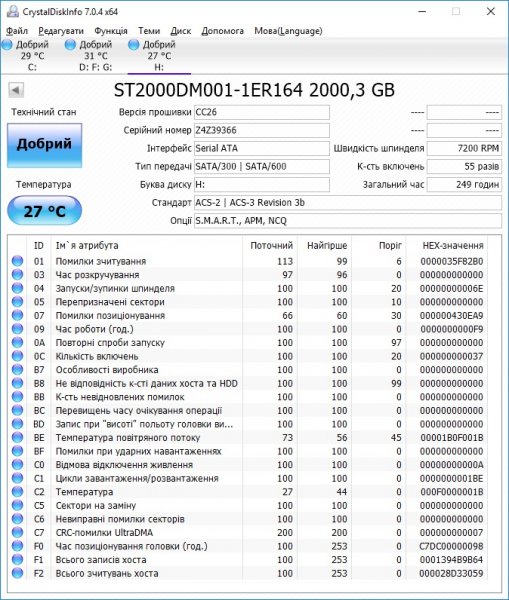This screenshot has height=600, width=509.
Task: Click the SATA/300 | SATA/600 transfer field
Action: (262, 166)
